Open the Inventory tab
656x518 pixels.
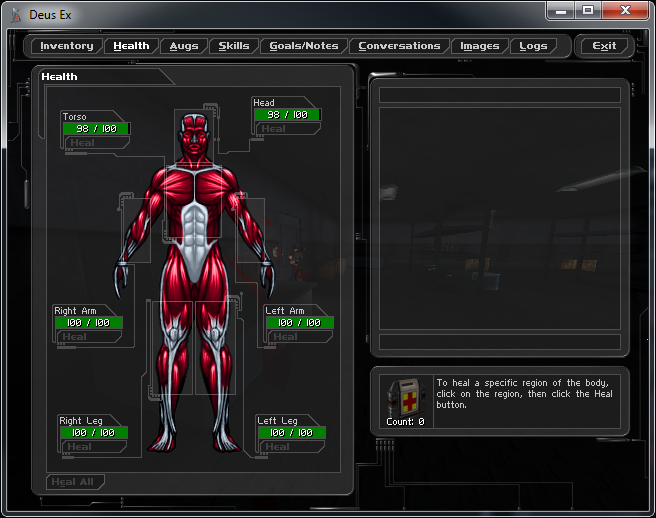click(67, 46)
